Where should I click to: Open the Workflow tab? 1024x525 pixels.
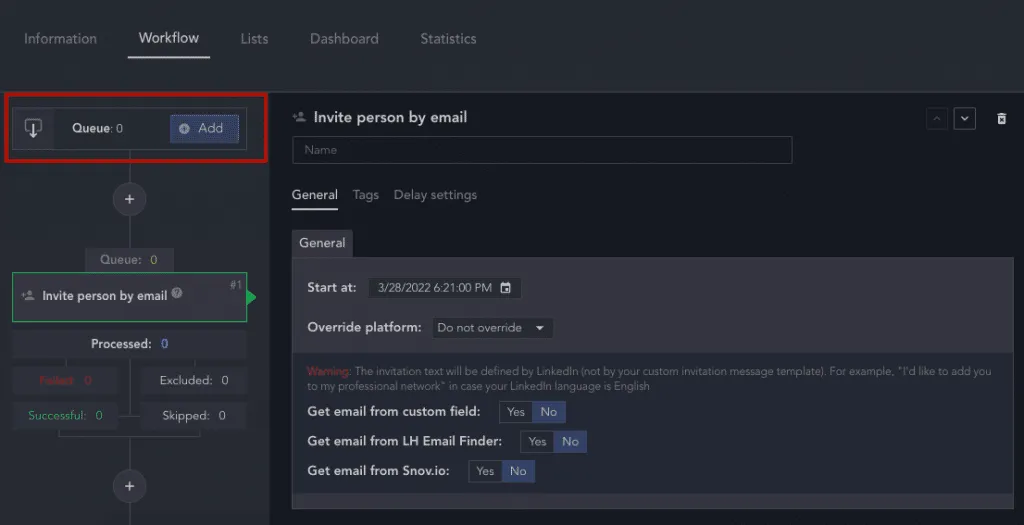(x=168, y=38)
